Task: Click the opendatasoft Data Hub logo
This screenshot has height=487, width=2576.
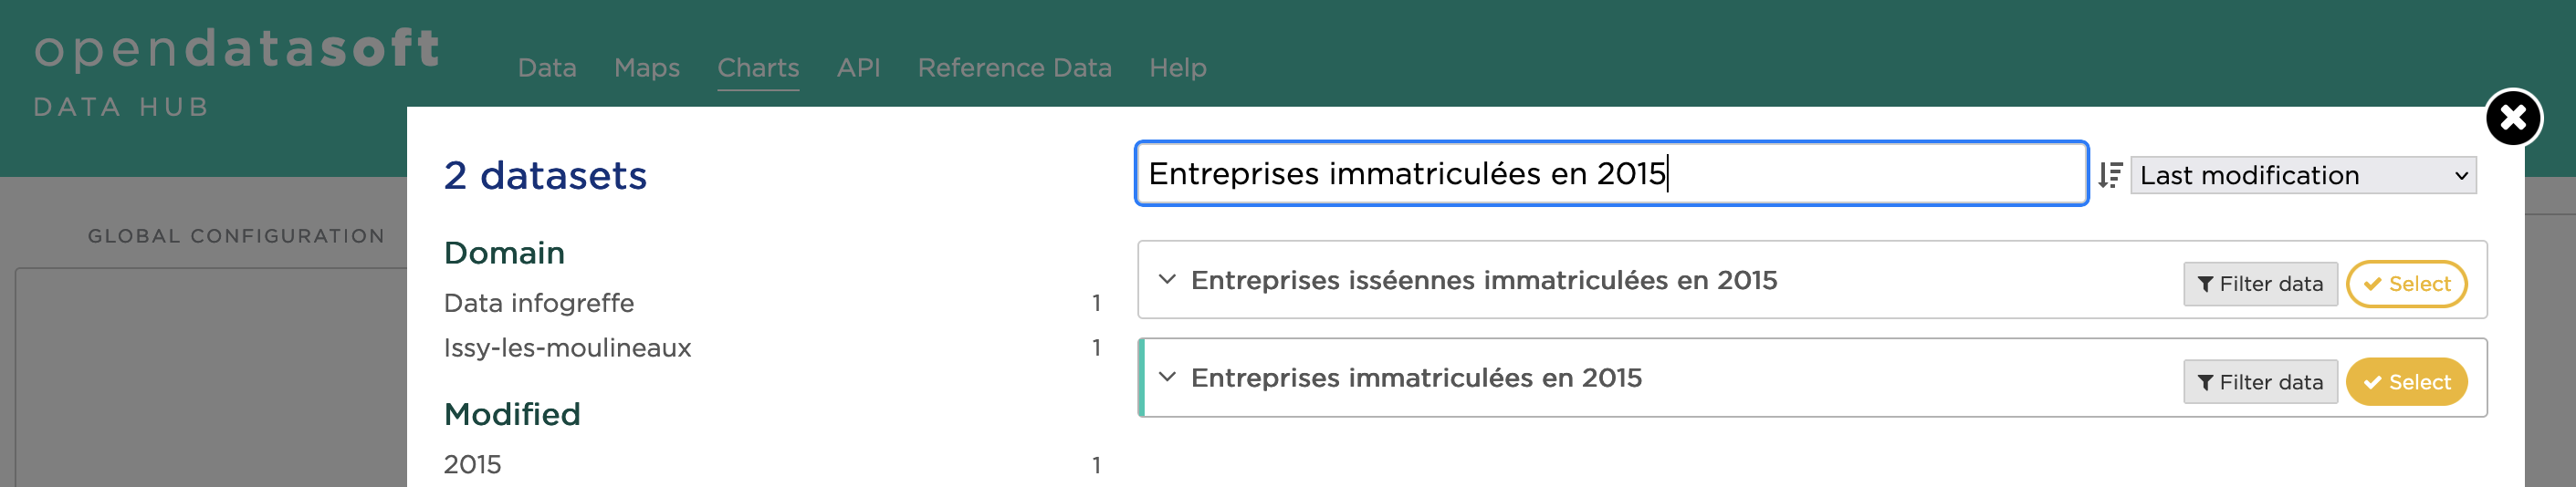Action: coord(236,70)
